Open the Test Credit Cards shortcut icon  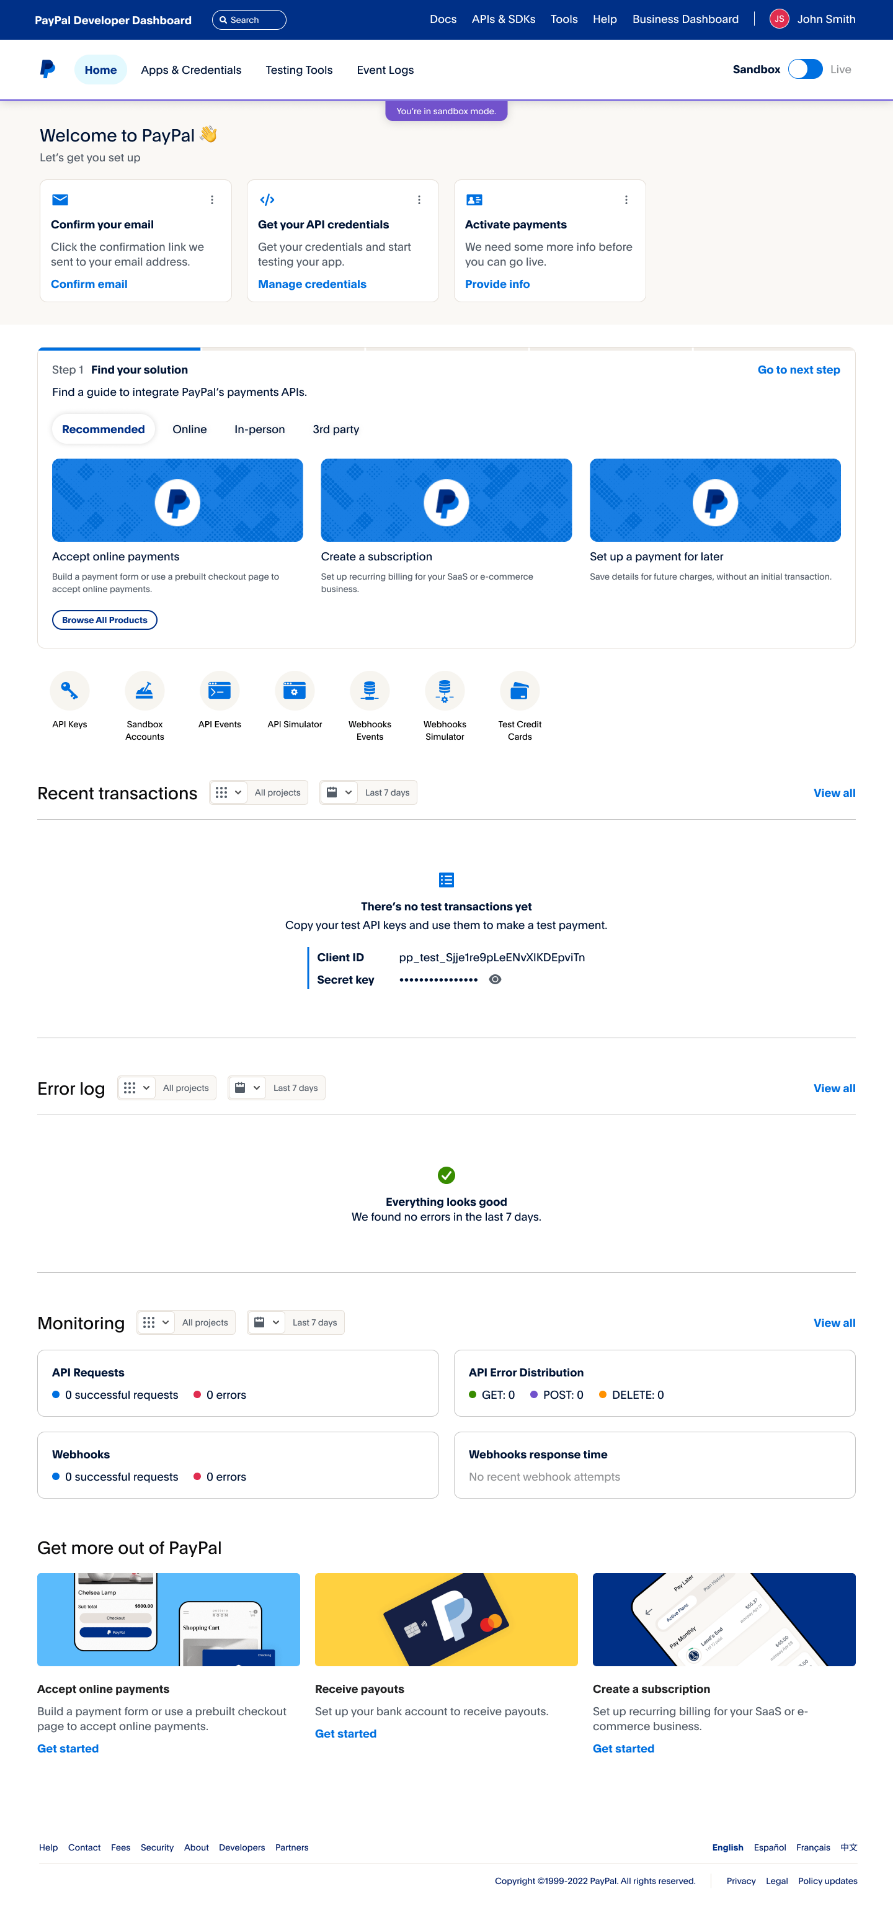click(520, 691)
